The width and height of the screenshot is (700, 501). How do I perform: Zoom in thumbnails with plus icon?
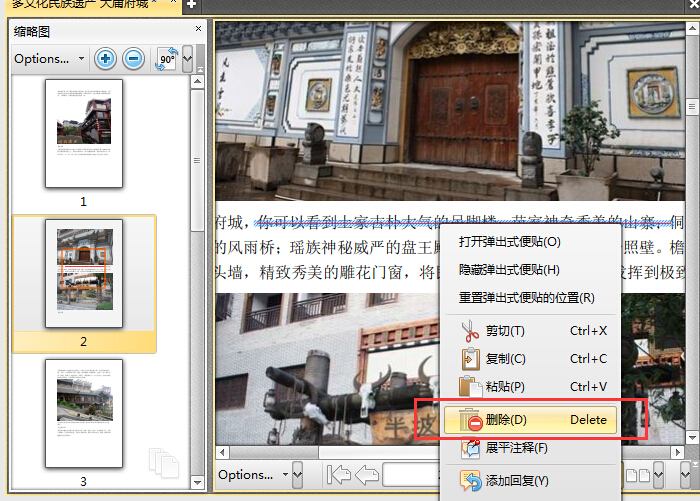point(105,58)
